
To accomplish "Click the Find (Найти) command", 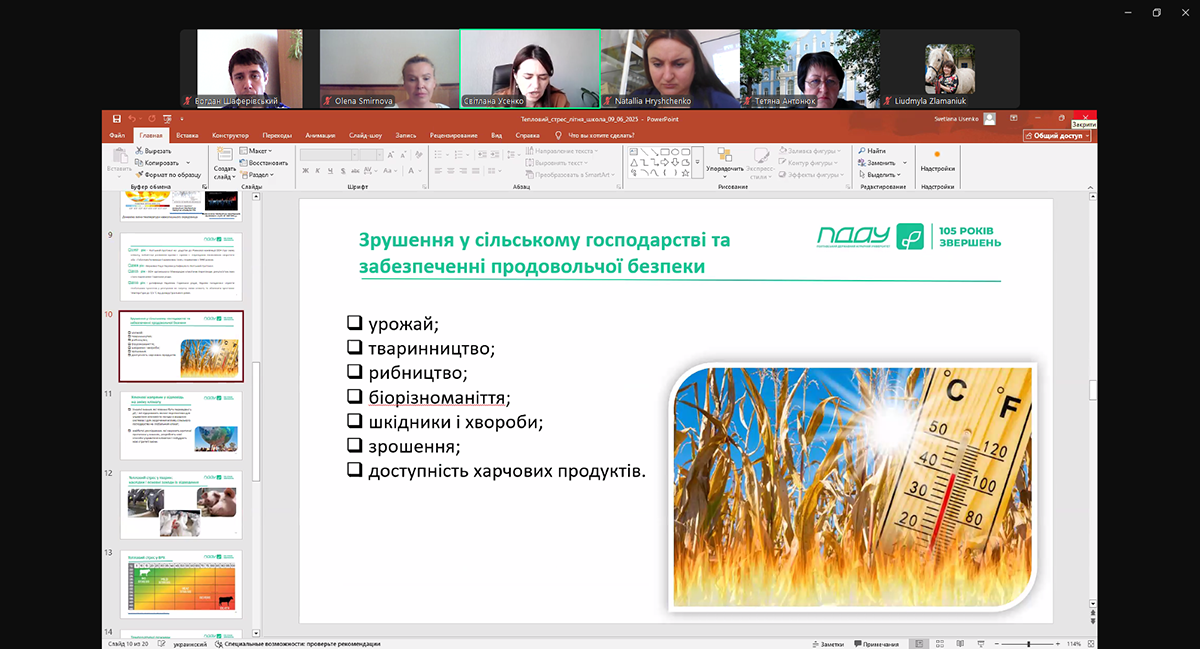I will coord(871,151).
